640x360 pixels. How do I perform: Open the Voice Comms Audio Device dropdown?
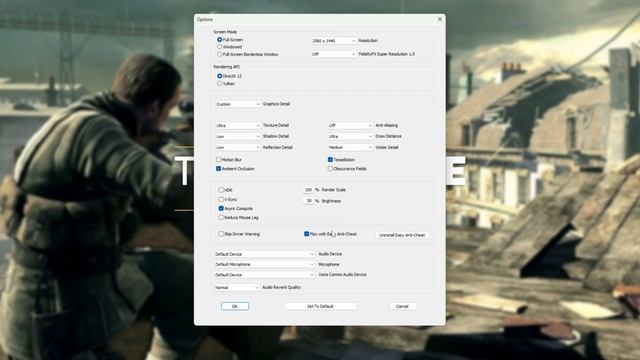point(264,275)
